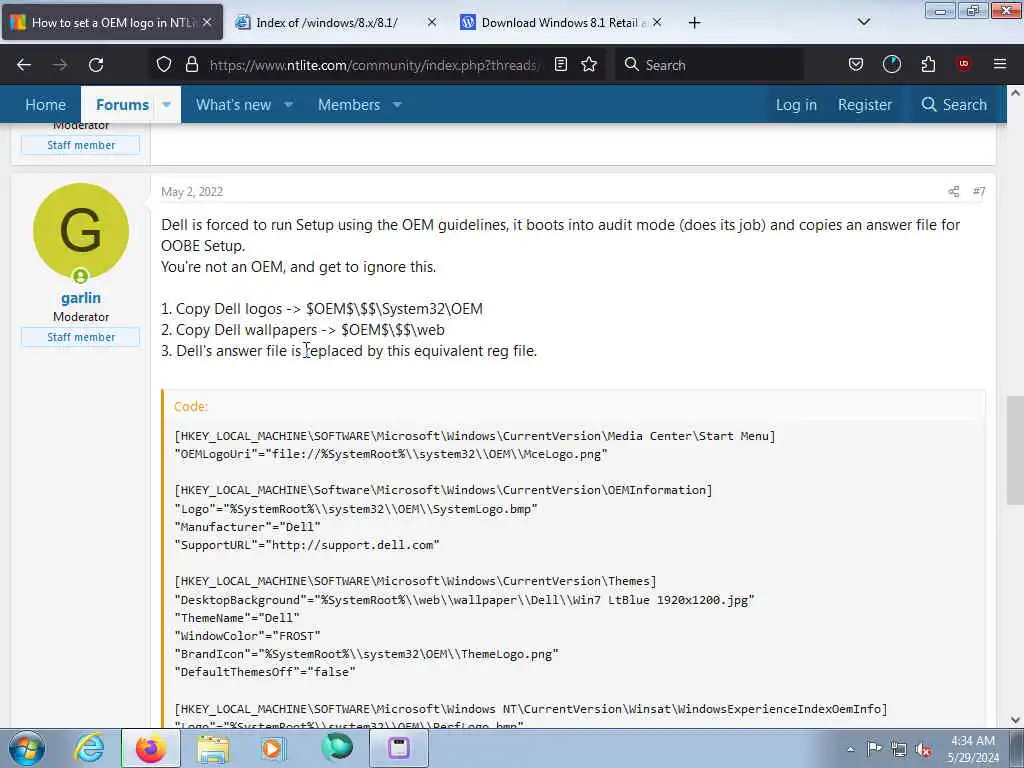Open the What's new page
The image size is (1024, 768).
tap(233, 104)
